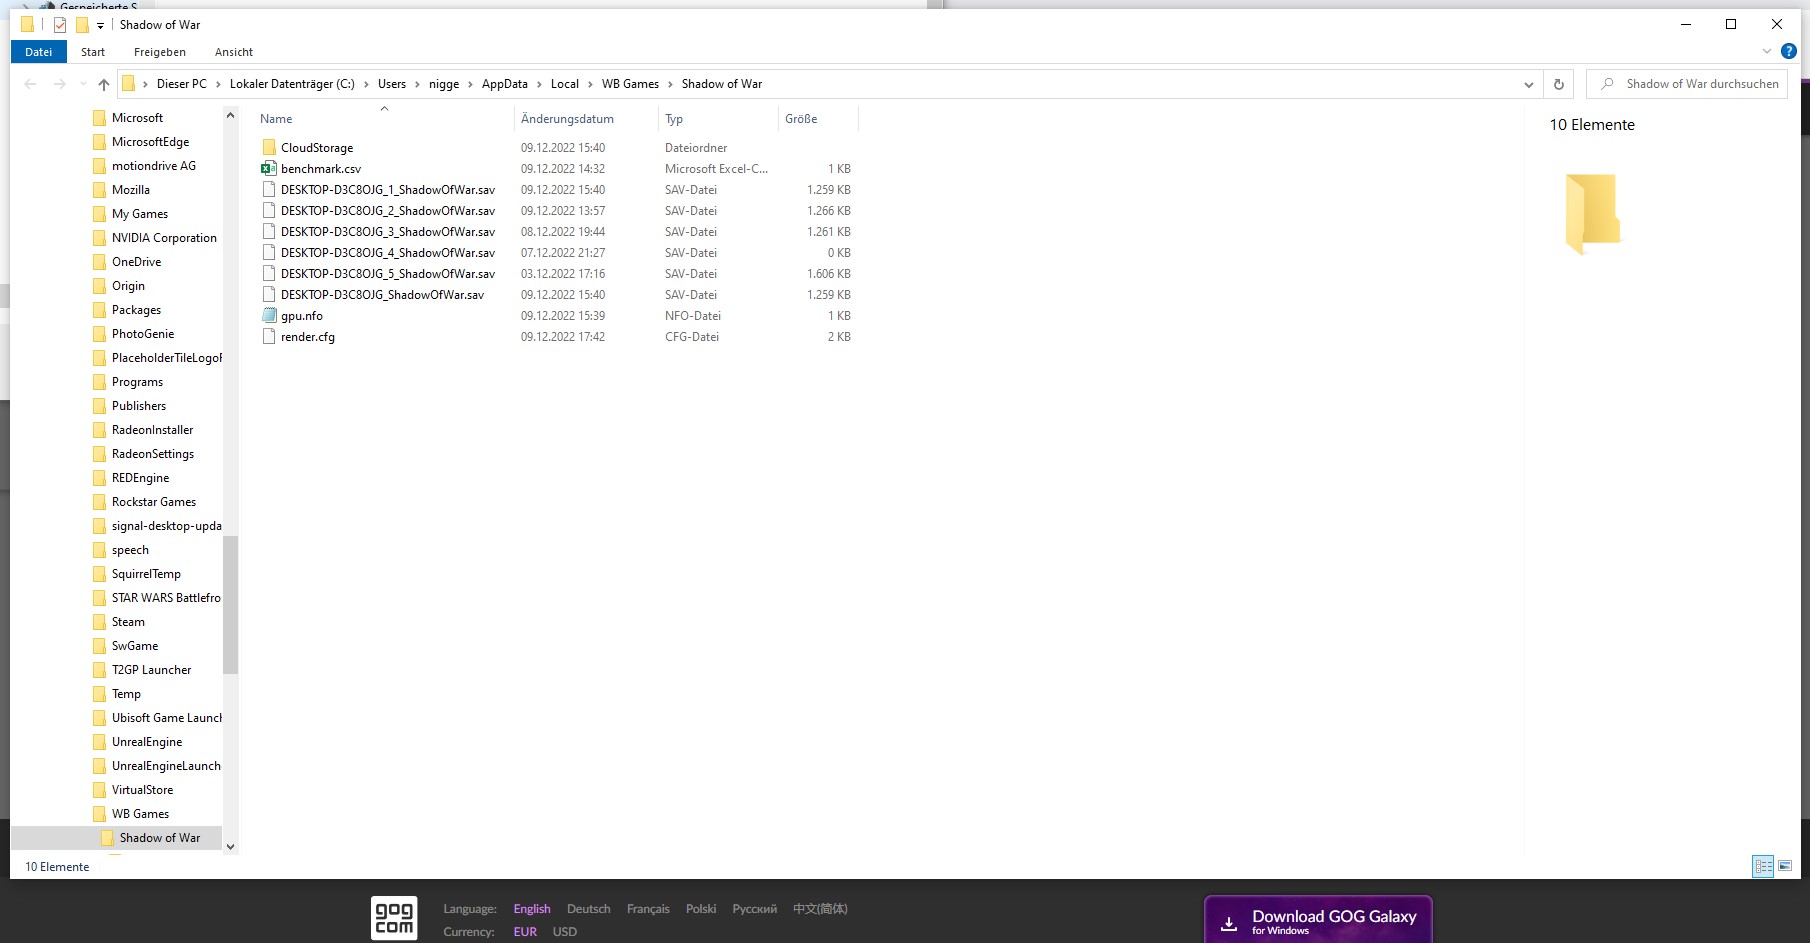The image size is (1810, 943).
Task: Select DESKTOP-D3C8OJG_4_ShadowOfWar.sav file name
Action: [x=388, y=253]
